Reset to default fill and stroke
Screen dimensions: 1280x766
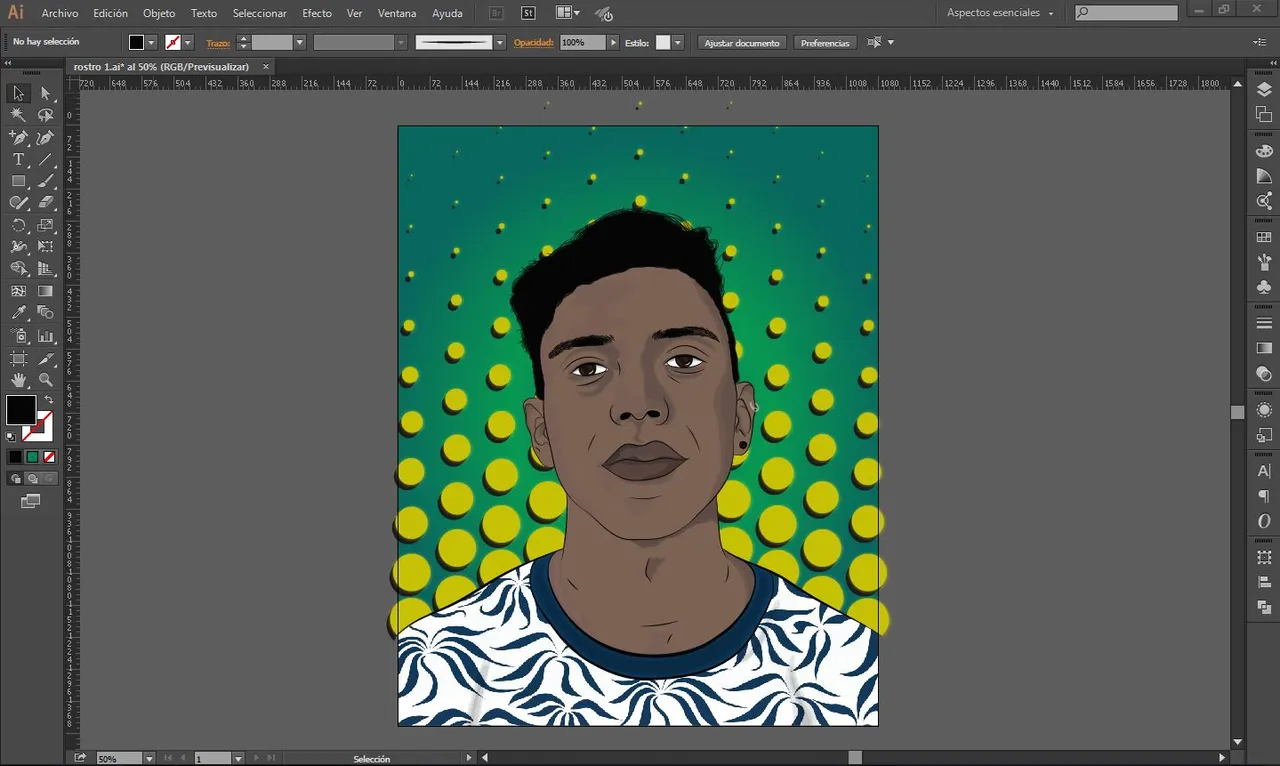11,436
